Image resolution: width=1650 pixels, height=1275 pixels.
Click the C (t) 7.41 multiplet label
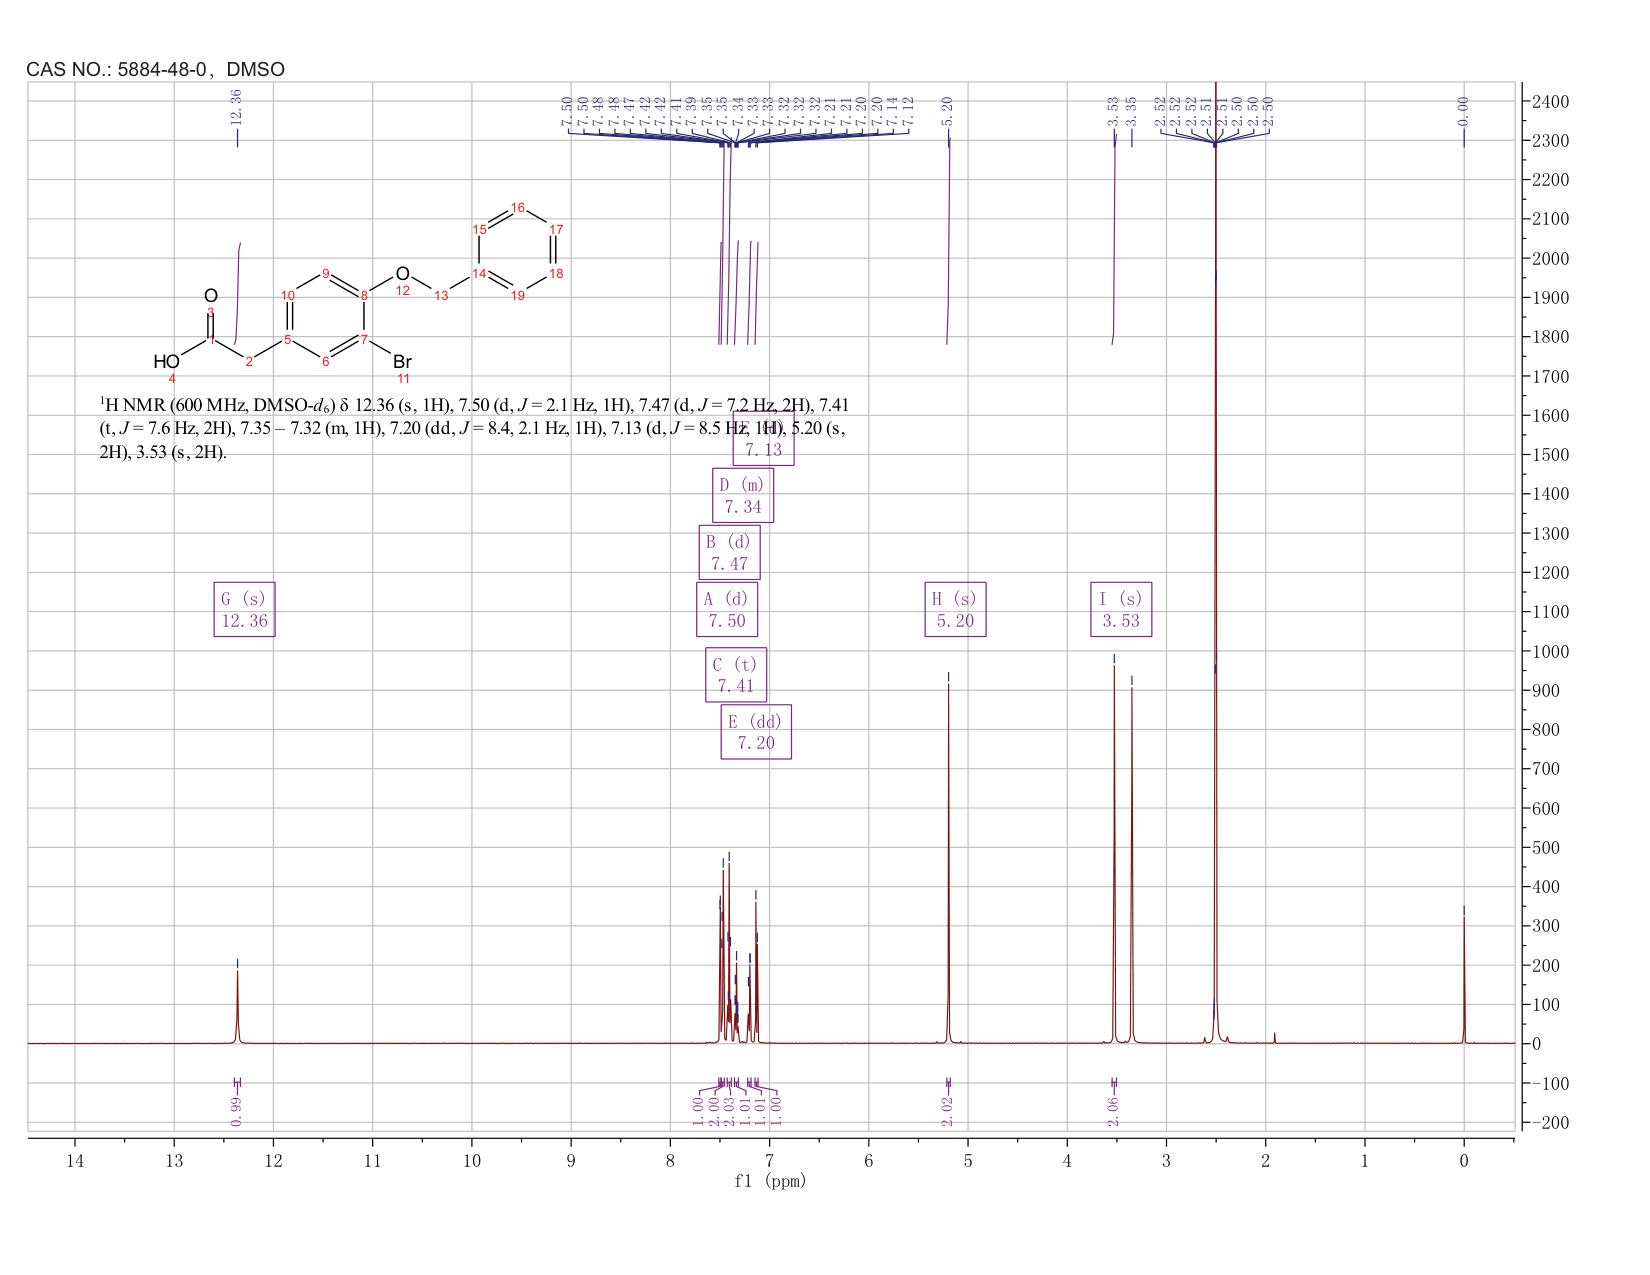[736, 675]
